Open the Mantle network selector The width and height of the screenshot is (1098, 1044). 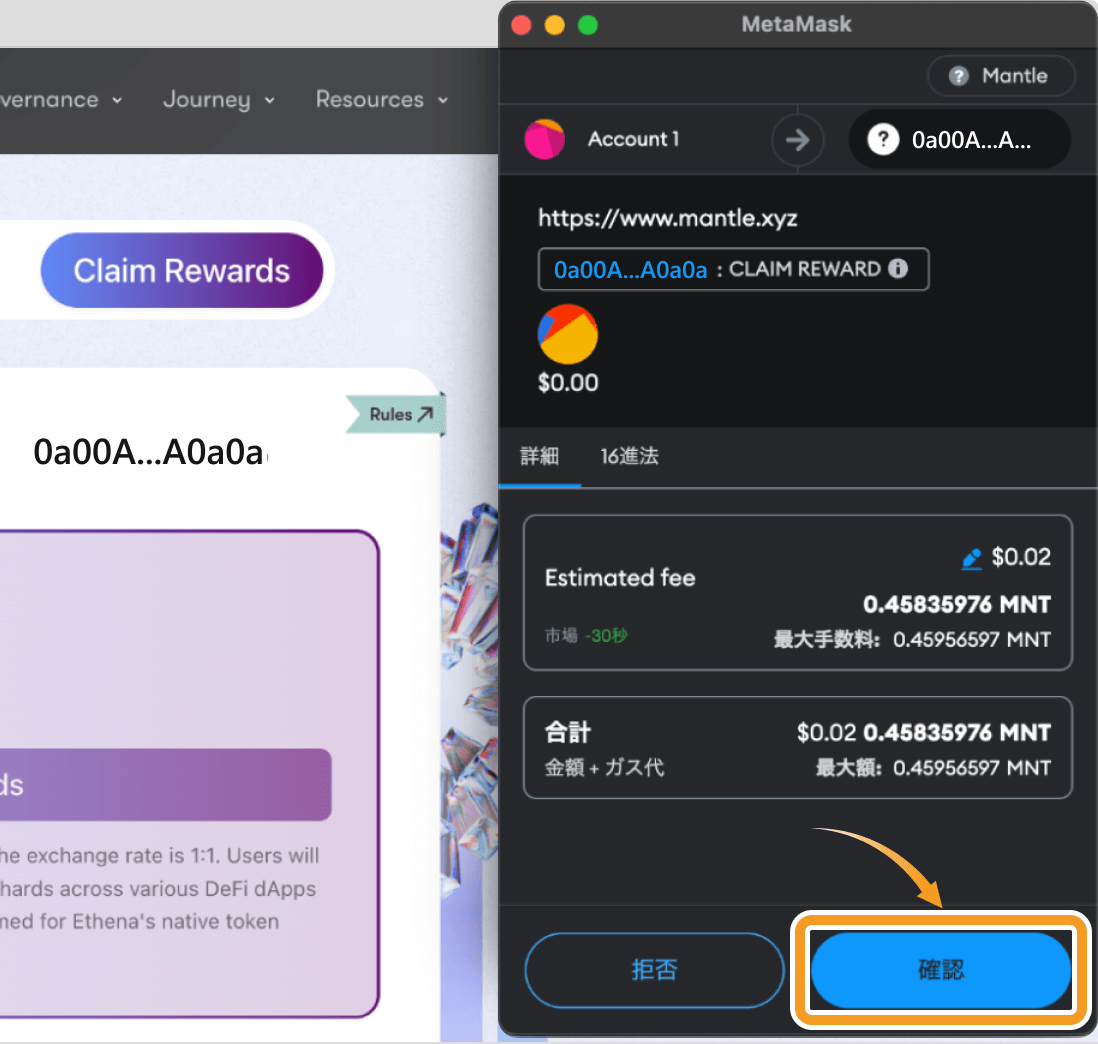point(1001,76)
